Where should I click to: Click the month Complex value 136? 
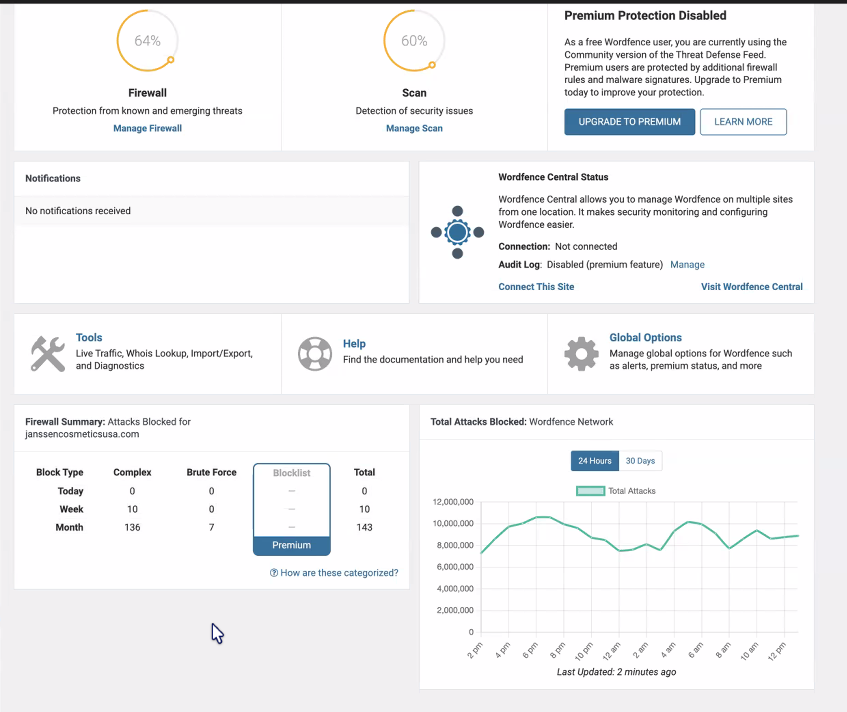(132, 527)
